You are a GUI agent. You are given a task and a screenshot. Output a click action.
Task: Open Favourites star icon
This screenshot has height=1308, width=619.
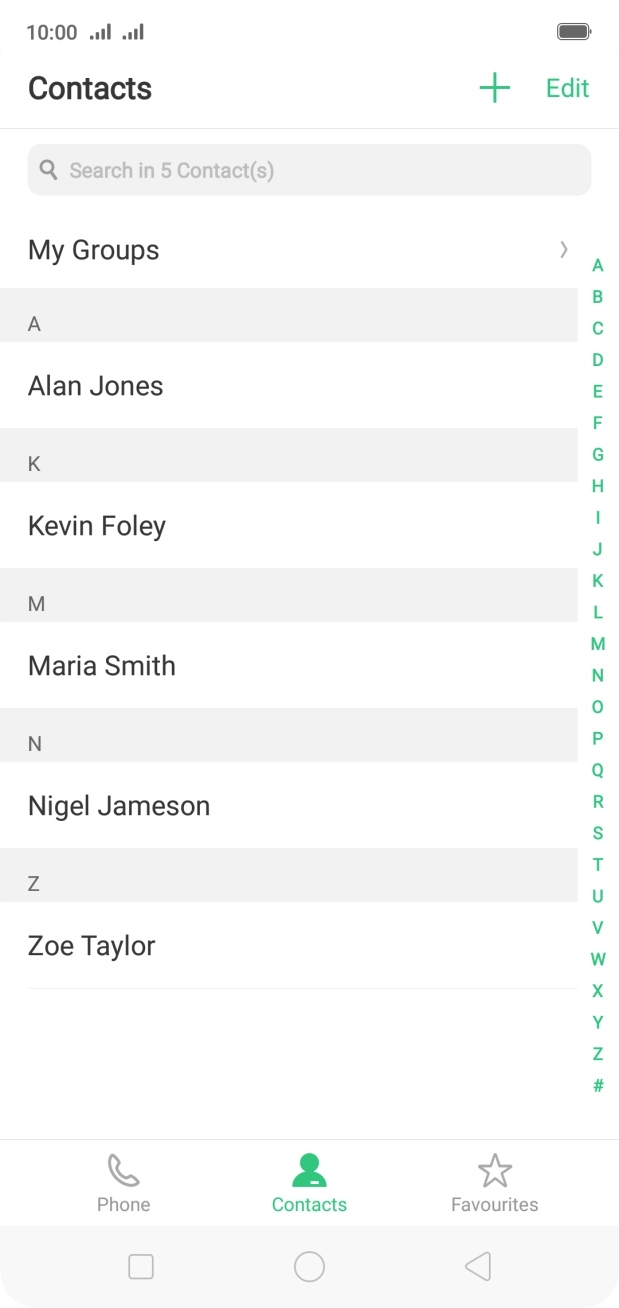coord(494,1170)
